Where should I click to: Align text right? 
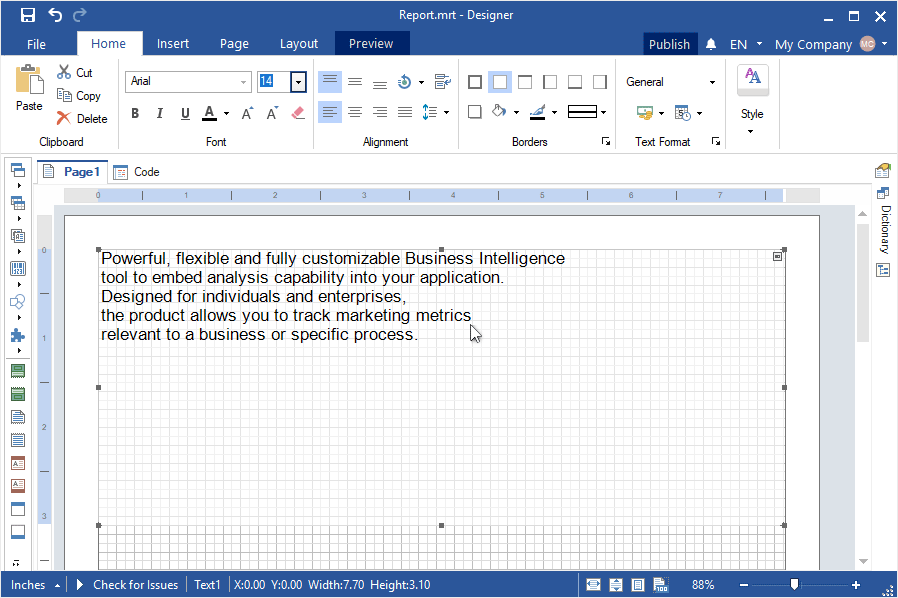pyautogui.click(x=380, y=112)
